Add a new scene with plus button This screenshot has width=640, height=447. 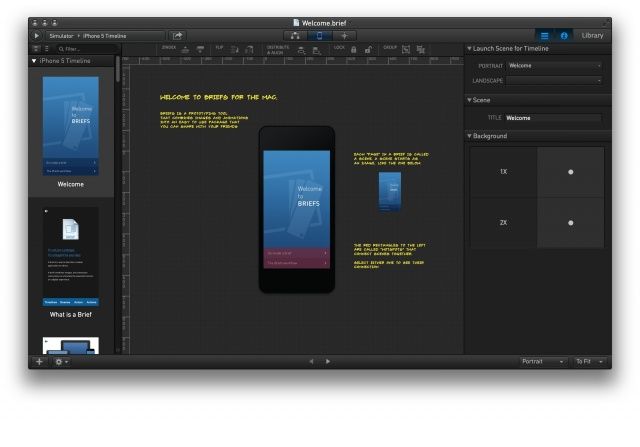point(39,361)
